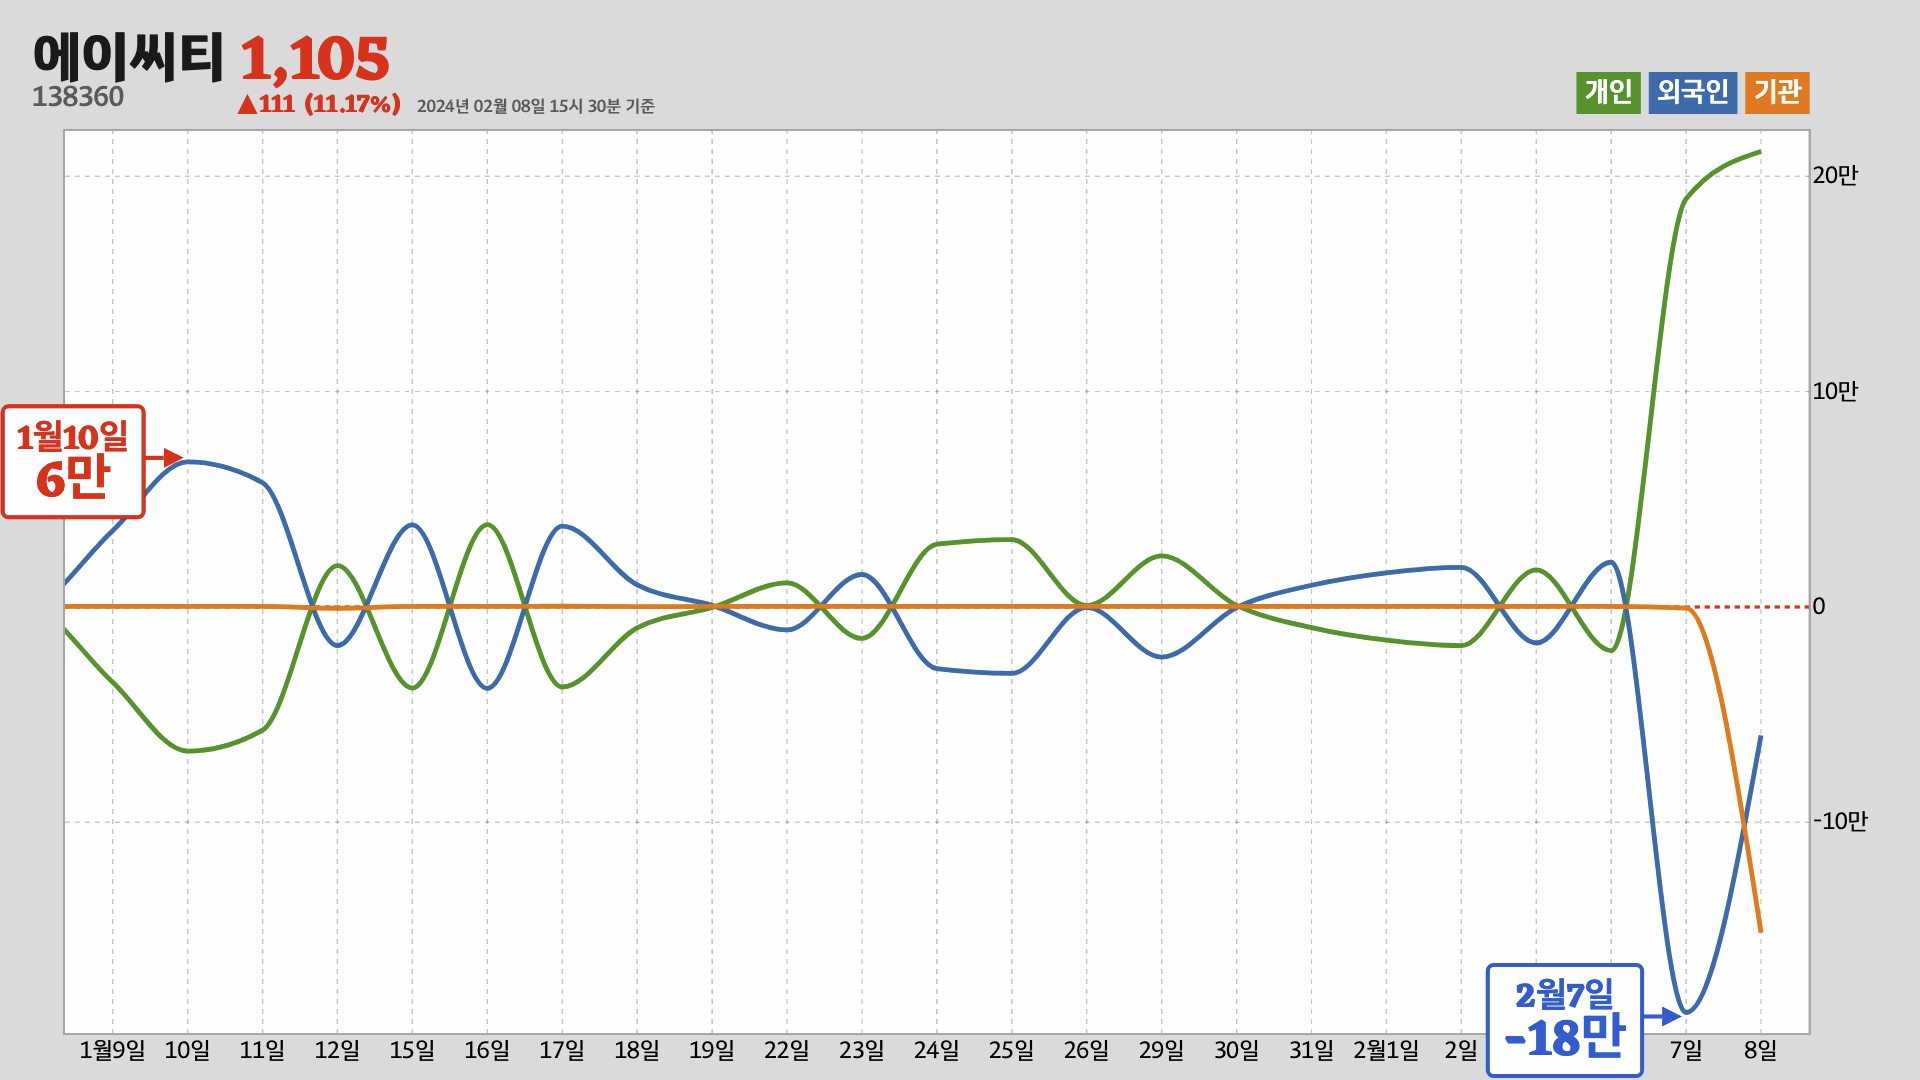Click the green line trough at 10일
Viewport: 1920px width, 1080px height.
188,751
